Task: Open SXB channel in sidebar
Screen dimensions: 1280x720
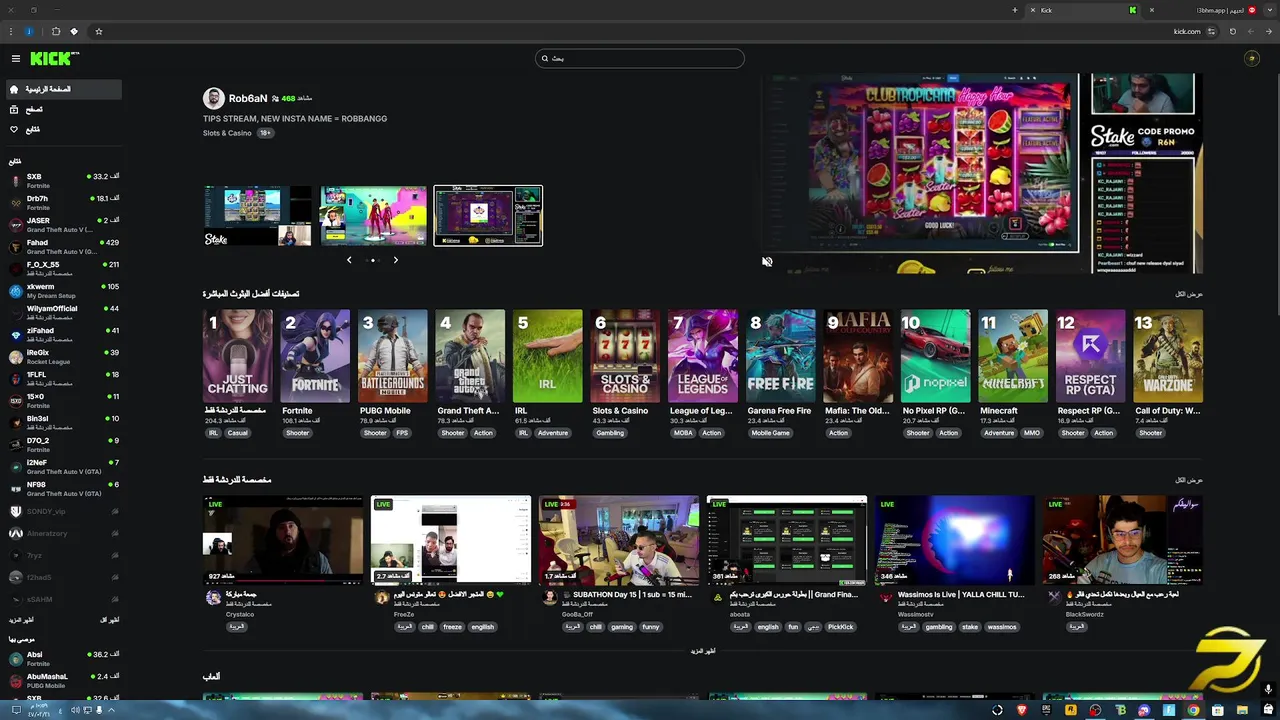Action: pyautogui.click(x=64, y=181)
